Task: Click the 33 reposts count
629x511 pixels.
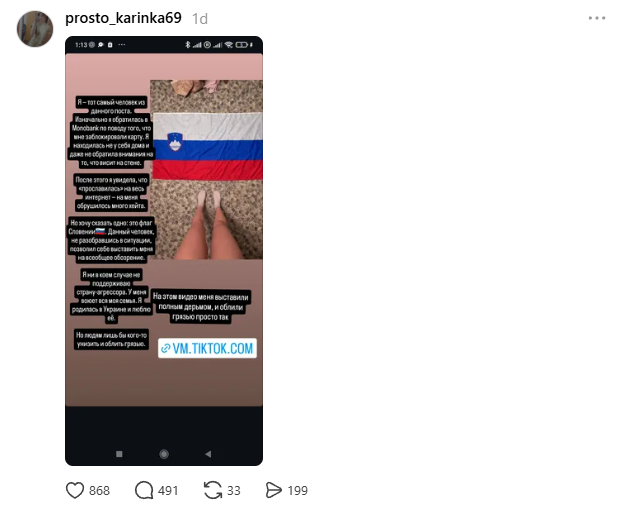Action: [x=233, y=491]
